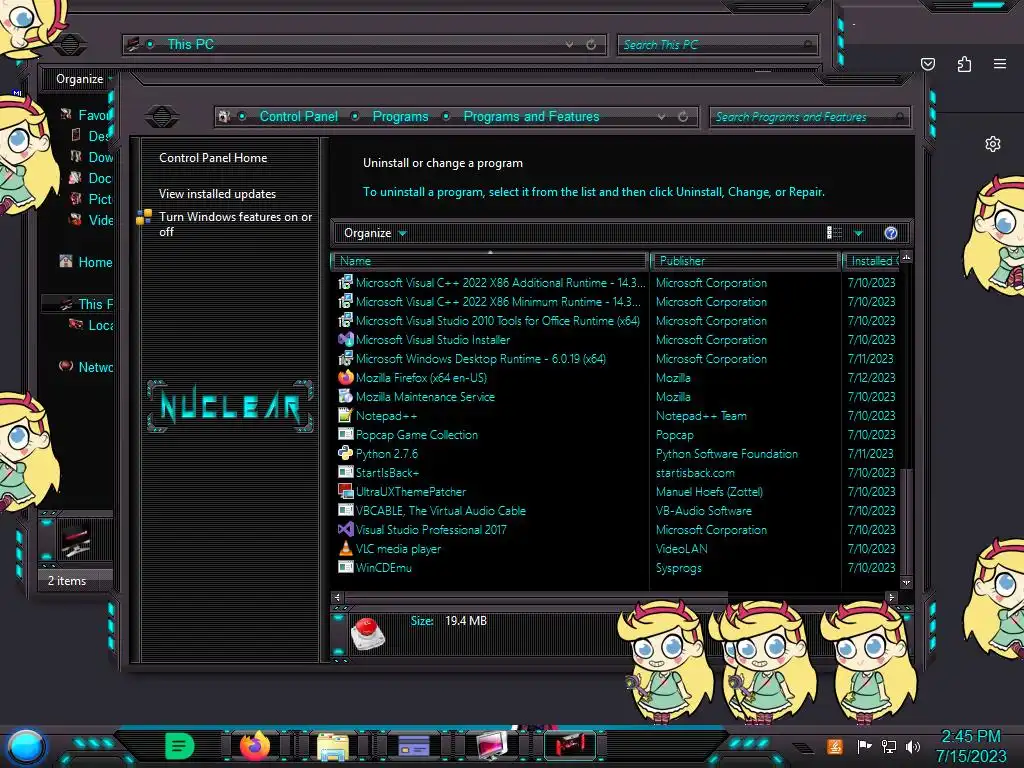The height and width of the screenshot is (768, 1024).
Task: Click the Programs and Features breadcrumb segment
Action: 531,117
